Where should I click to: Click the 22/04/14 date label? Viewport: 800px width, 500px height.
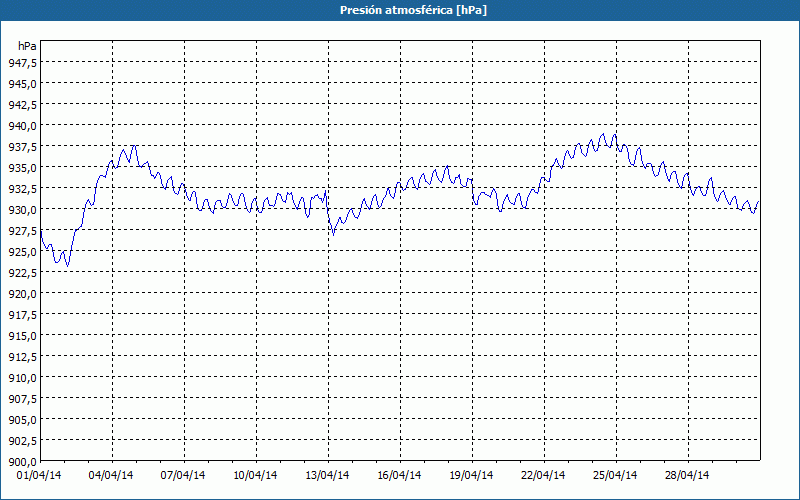543,476
